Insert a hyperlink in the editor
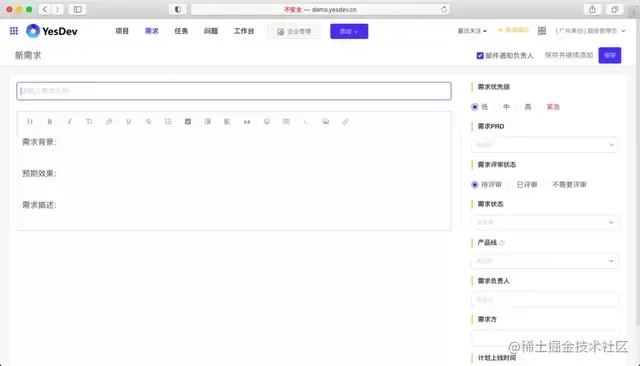The height and width of the screenshot is (366, 640). [345, 122]
